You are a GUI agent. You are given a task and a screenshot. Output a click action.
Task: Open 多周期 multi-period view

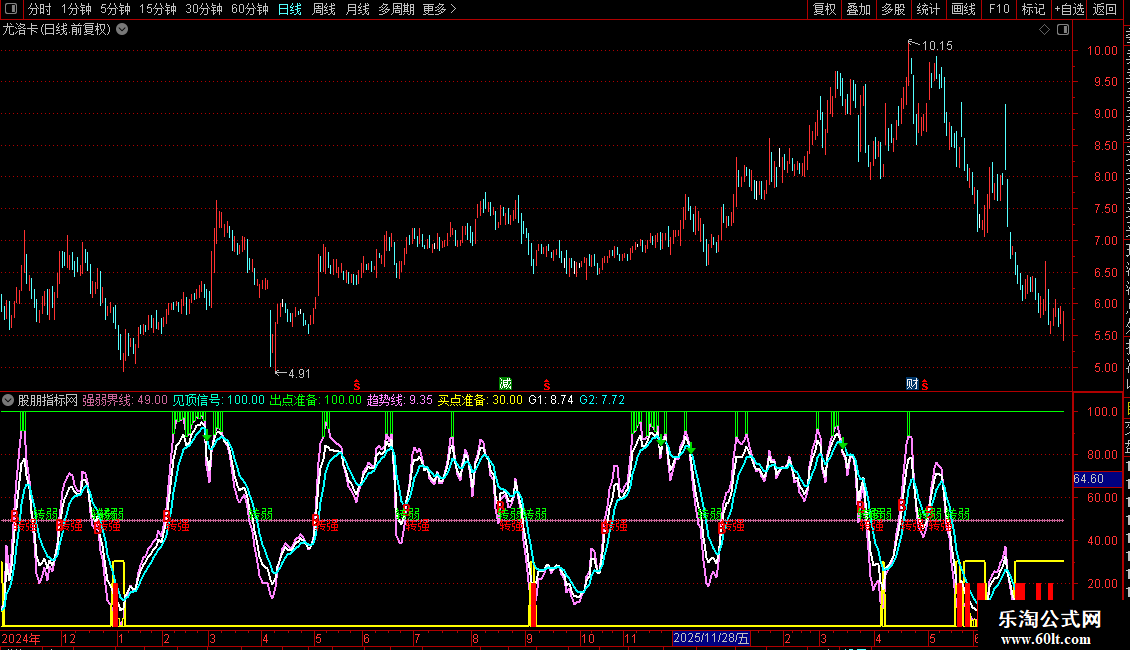coord(396,9)
